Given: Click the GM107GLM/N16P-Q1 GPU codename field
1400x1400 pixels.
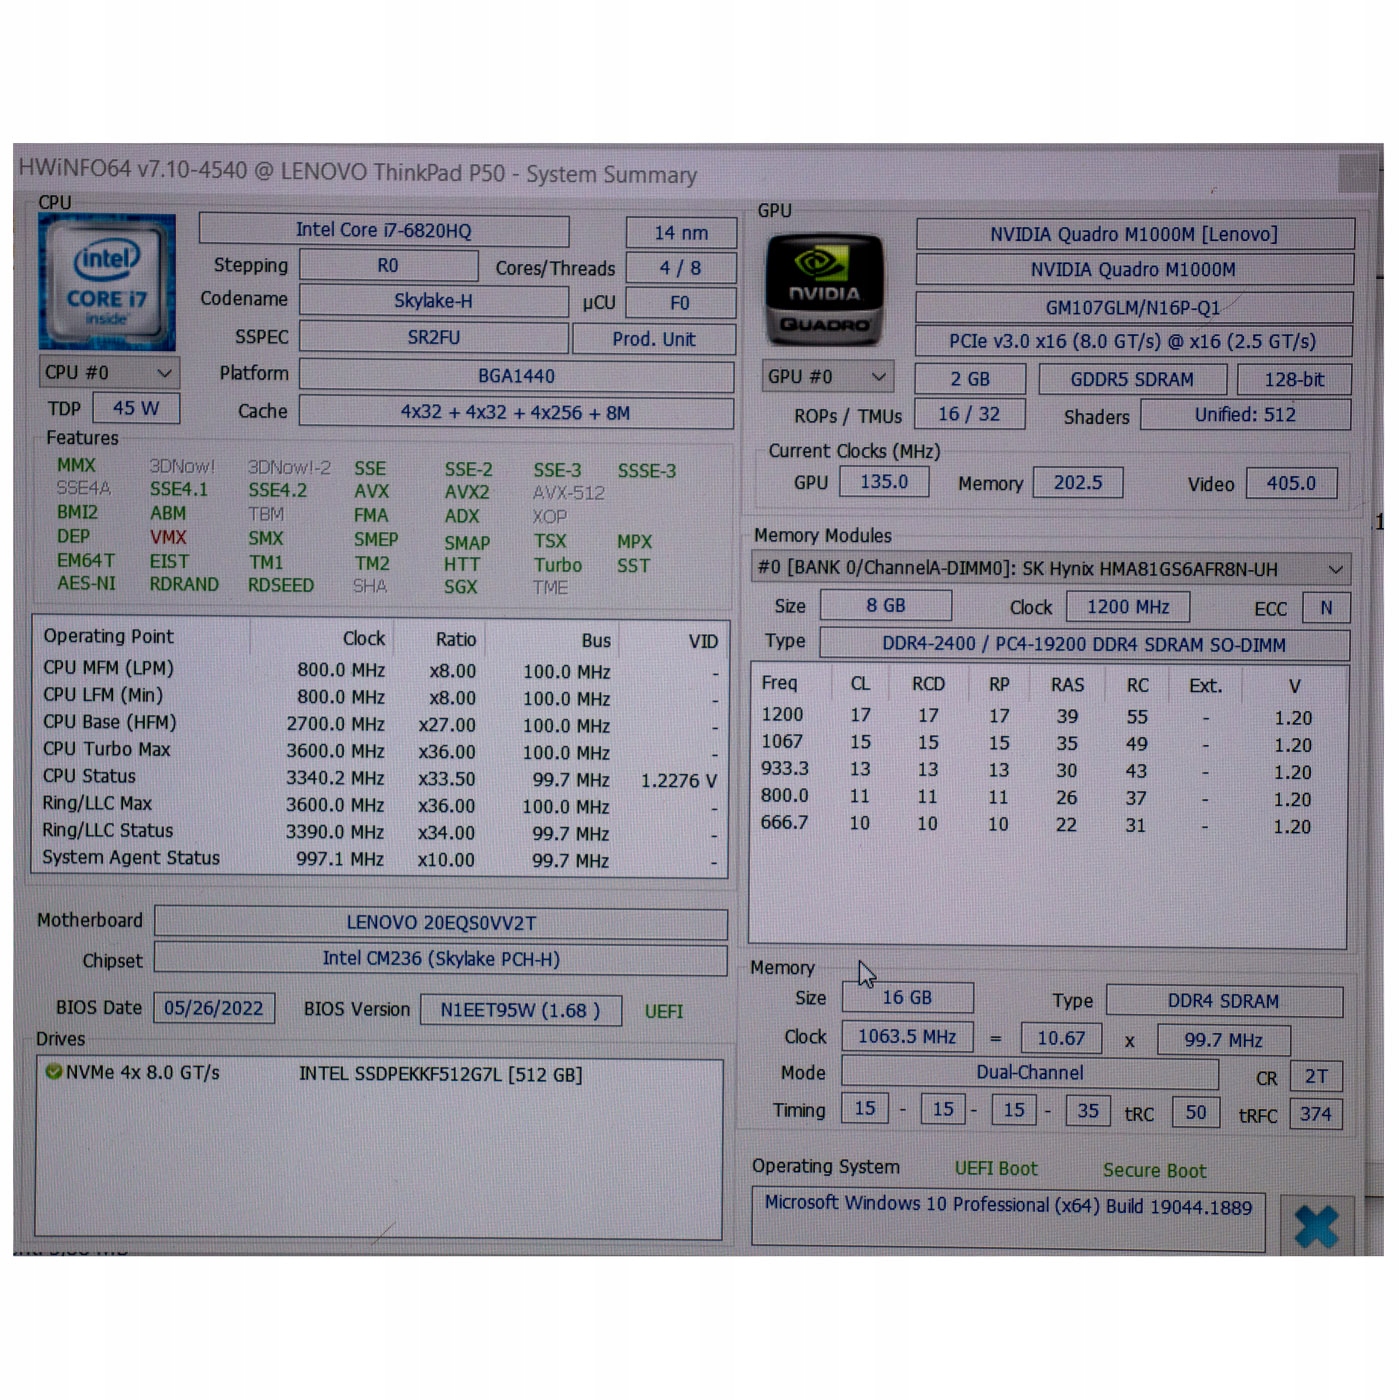Looking at the screenshot, I should 1133,308.
